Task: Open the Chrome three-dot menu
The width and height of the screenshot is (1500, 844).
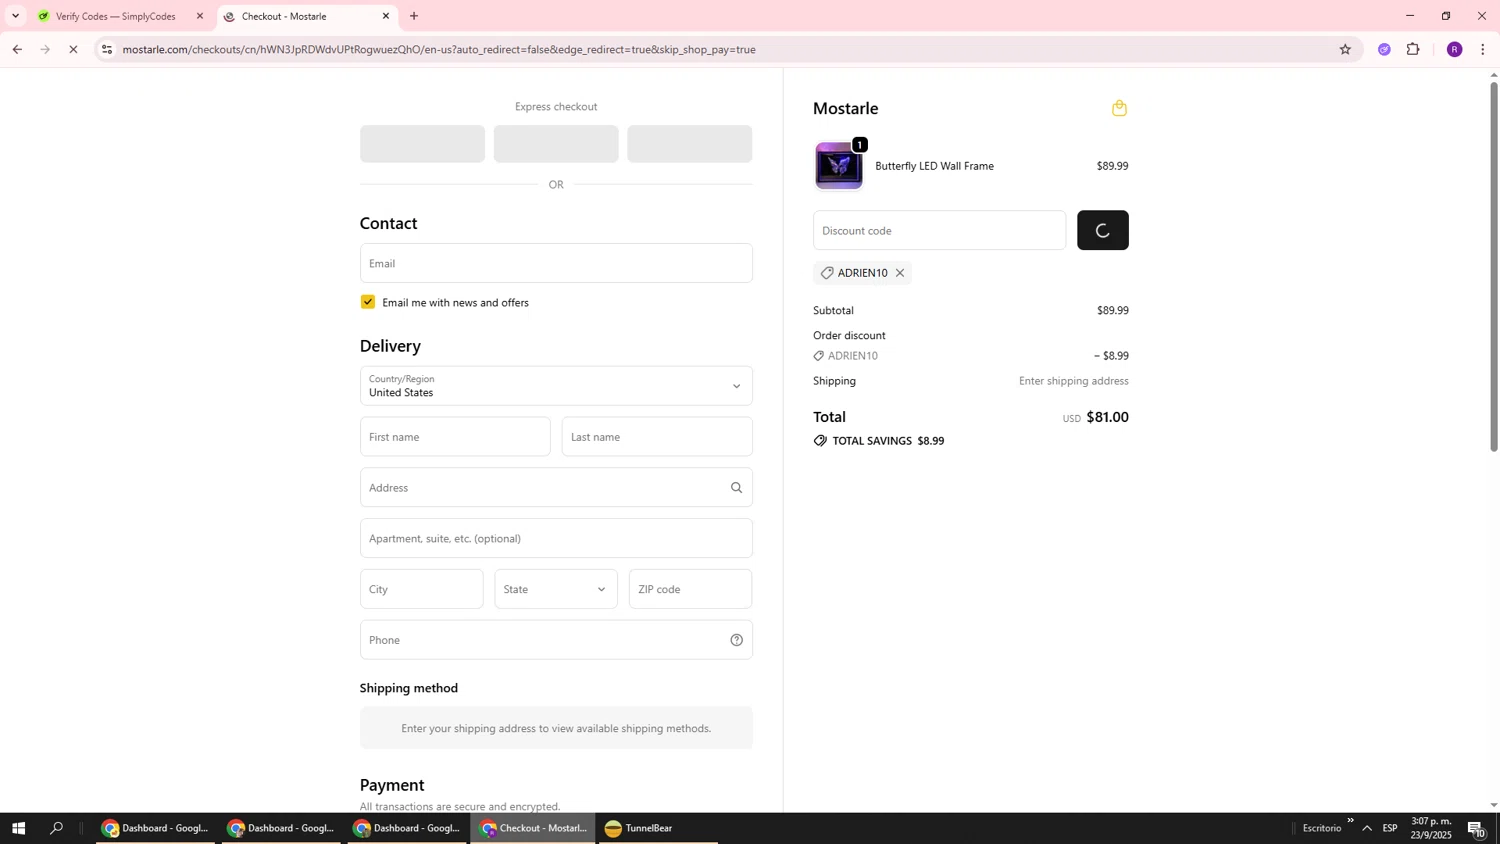Action: point(1483,49)
